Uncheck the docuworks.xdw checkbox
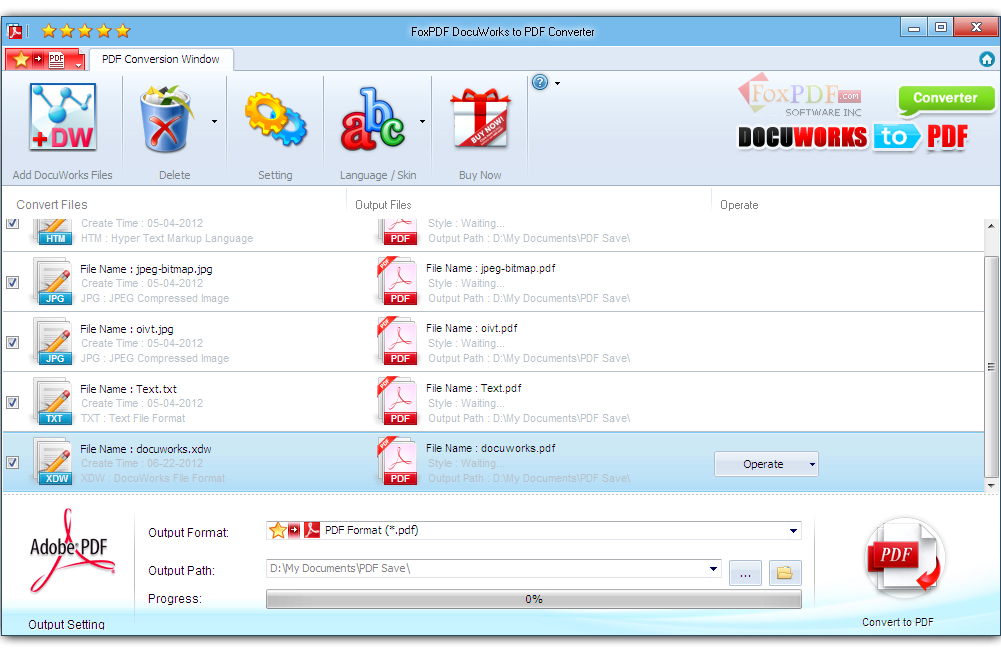The image size is (1001, 655). click(x=13, y=462)
